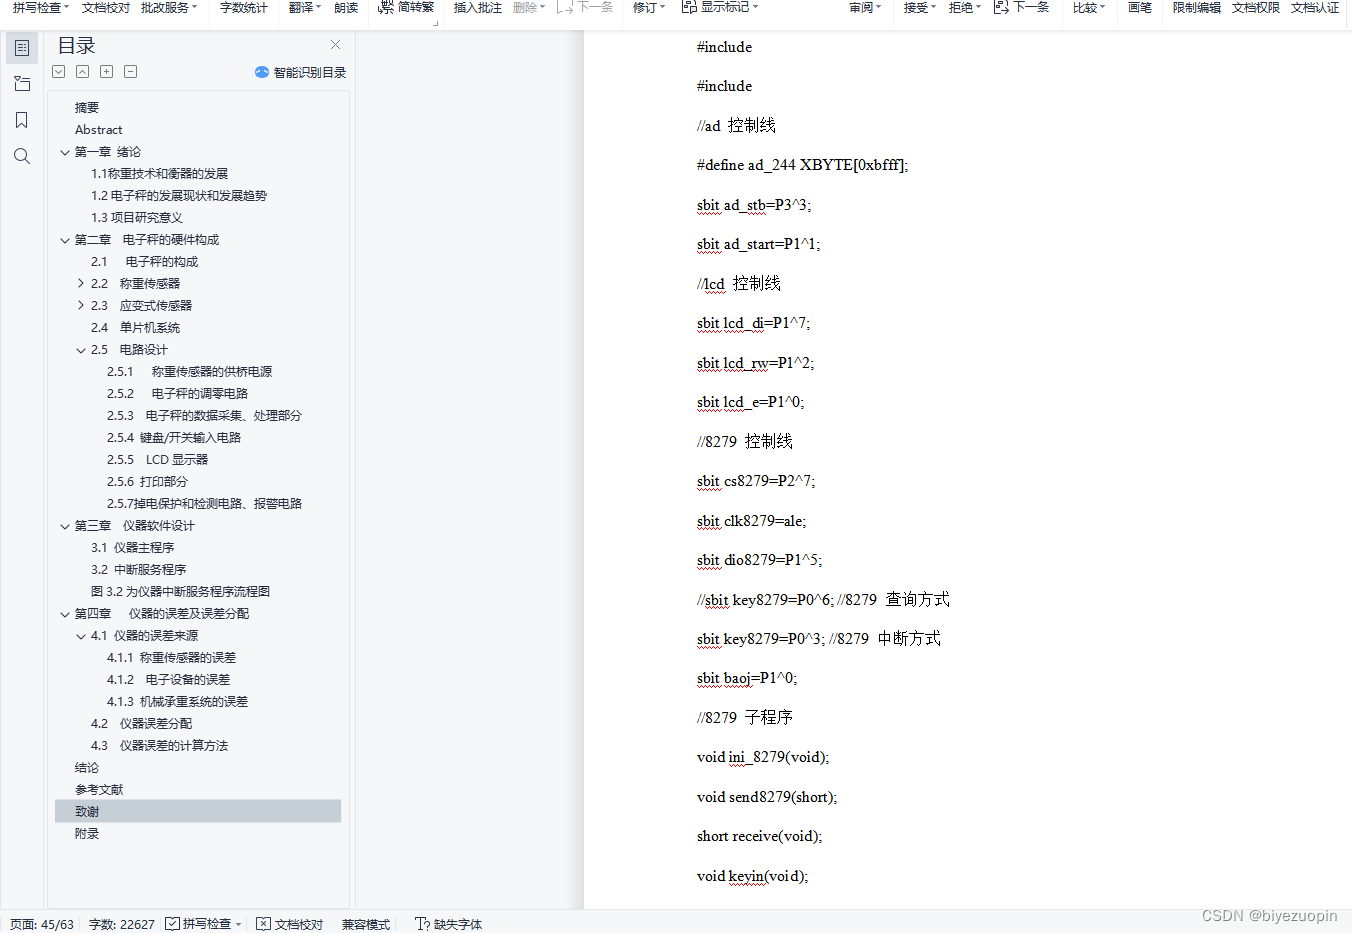Jump to Abstract in the outline

point(99,130)
